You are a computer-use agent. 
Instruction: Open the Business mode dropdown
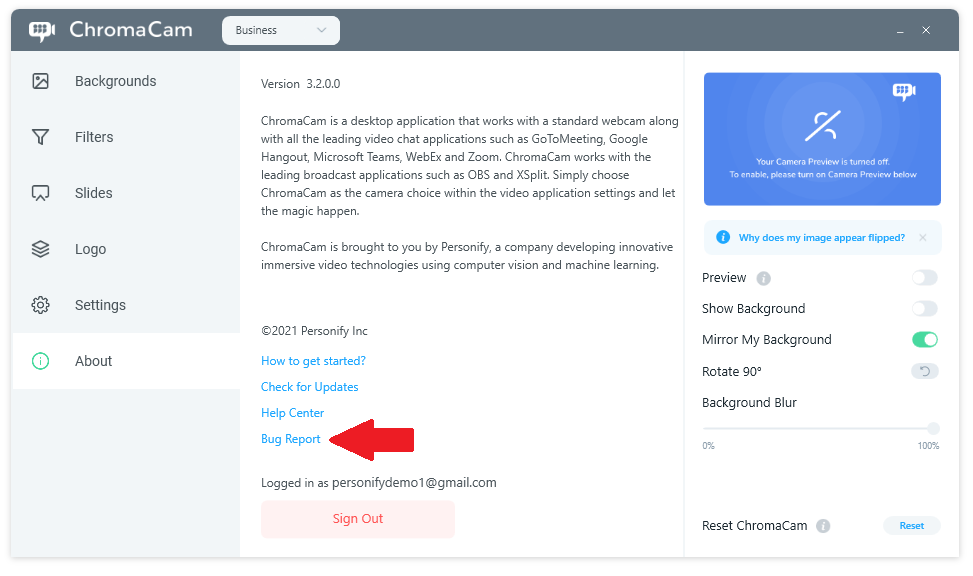280,30
